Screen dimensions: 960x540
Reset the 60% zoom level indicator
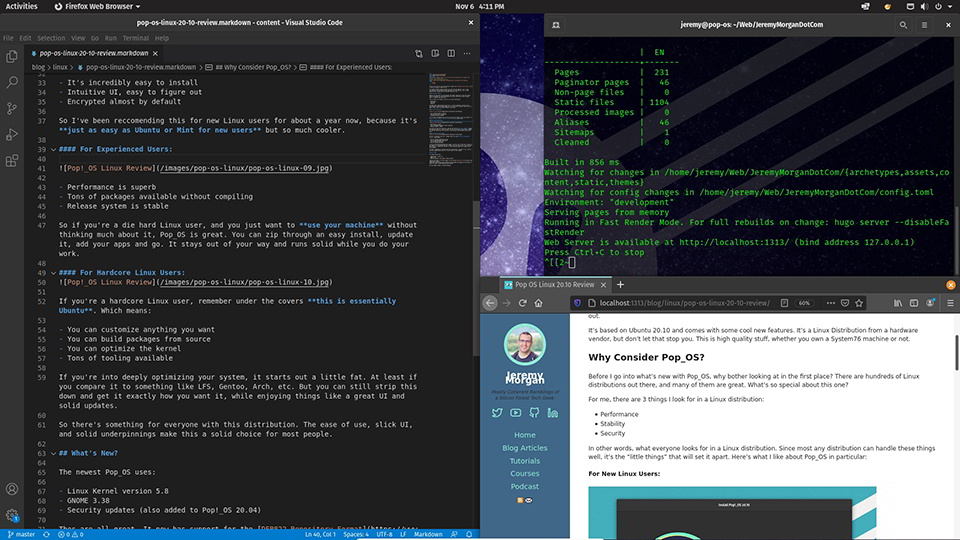point(804,303)
